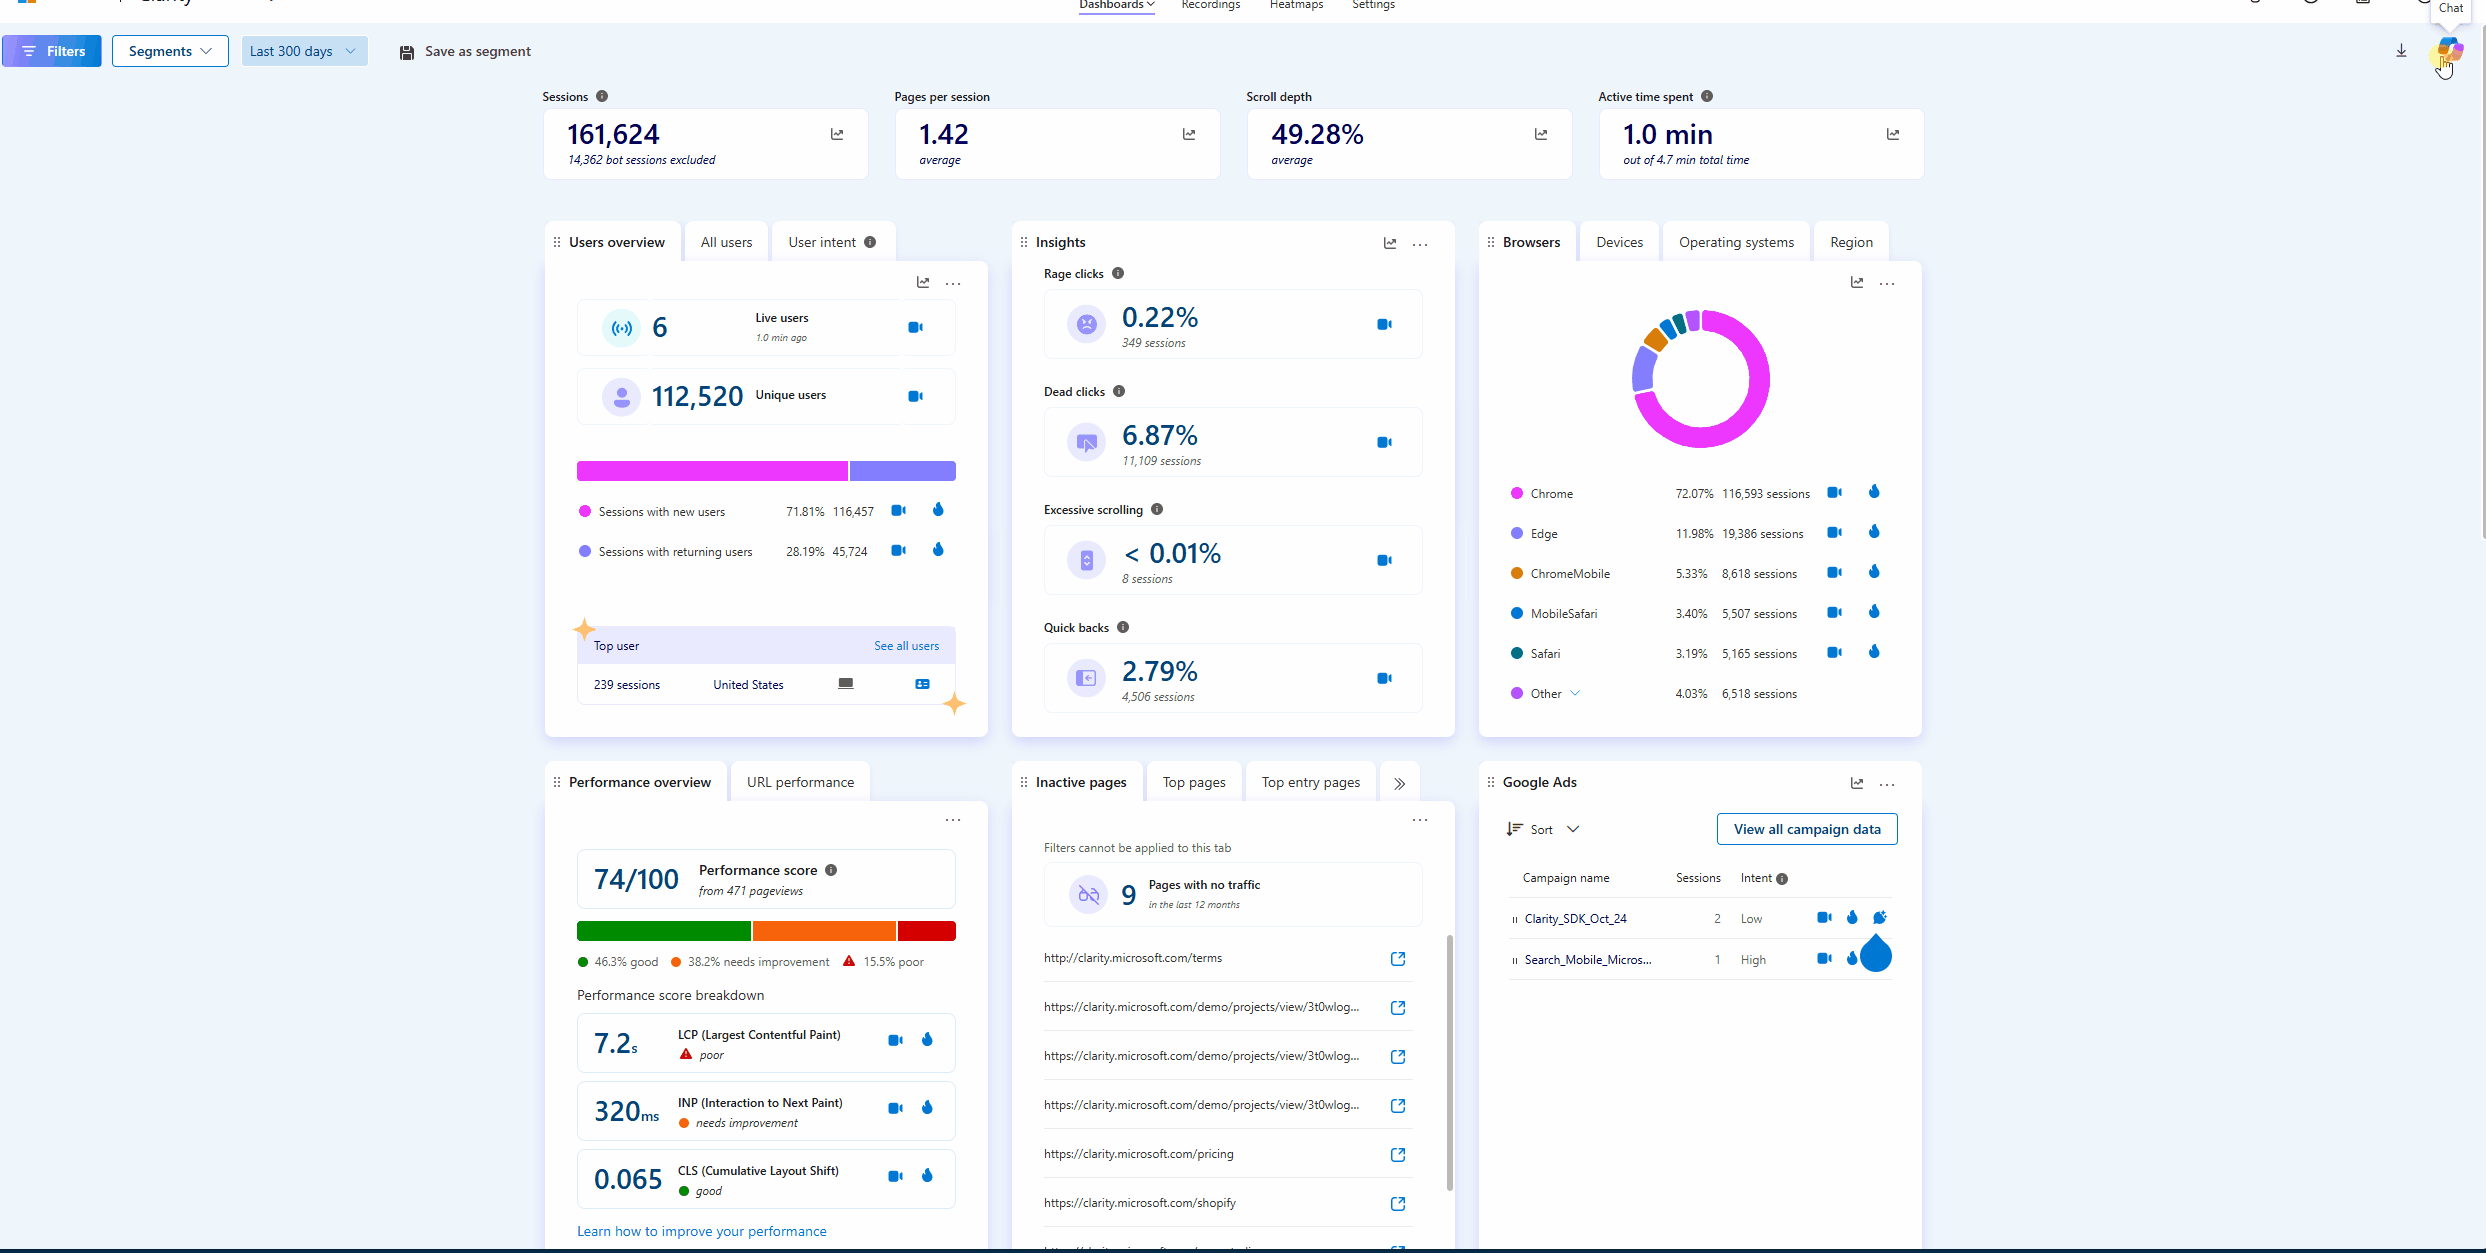Open the Top entry pages tab
The width and height of the screenshot is (2486, 1253).
coord(1310,782)
